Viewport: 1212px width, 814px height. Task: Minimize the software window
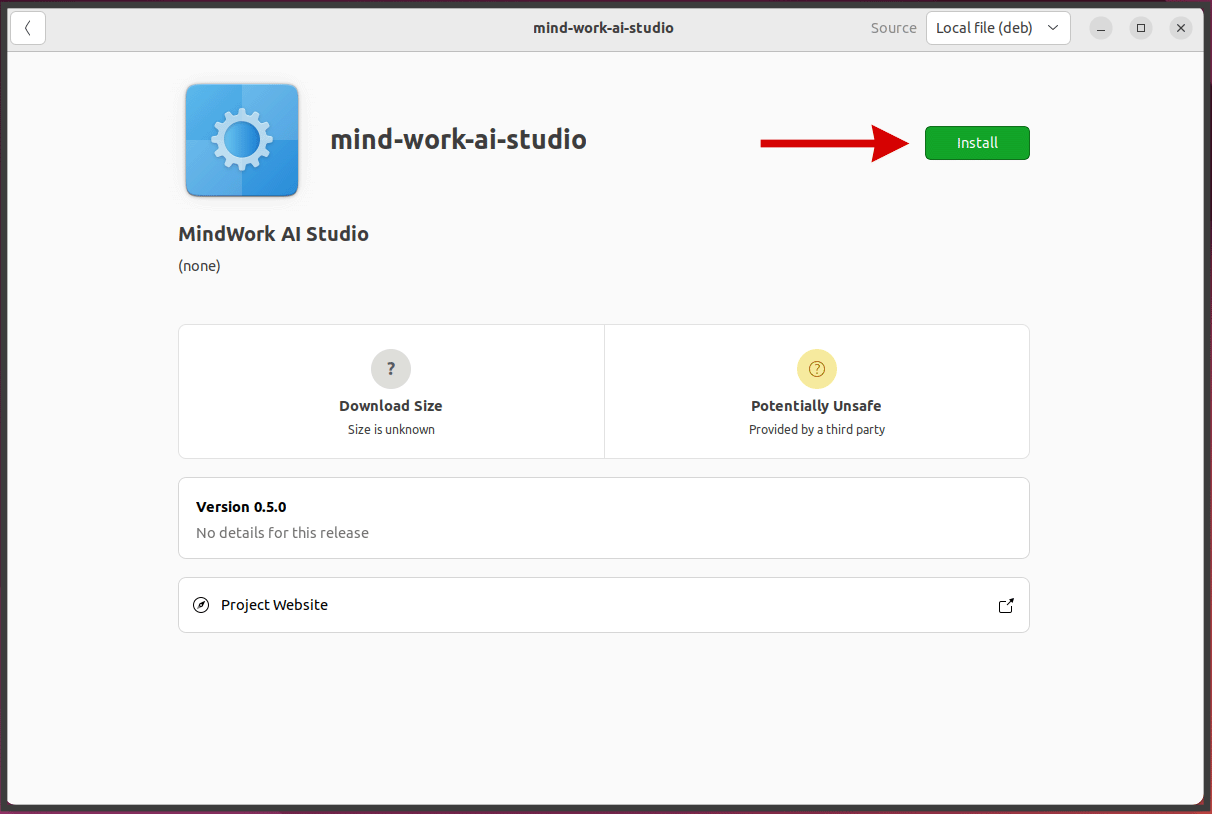click(x=1101, y=28)
